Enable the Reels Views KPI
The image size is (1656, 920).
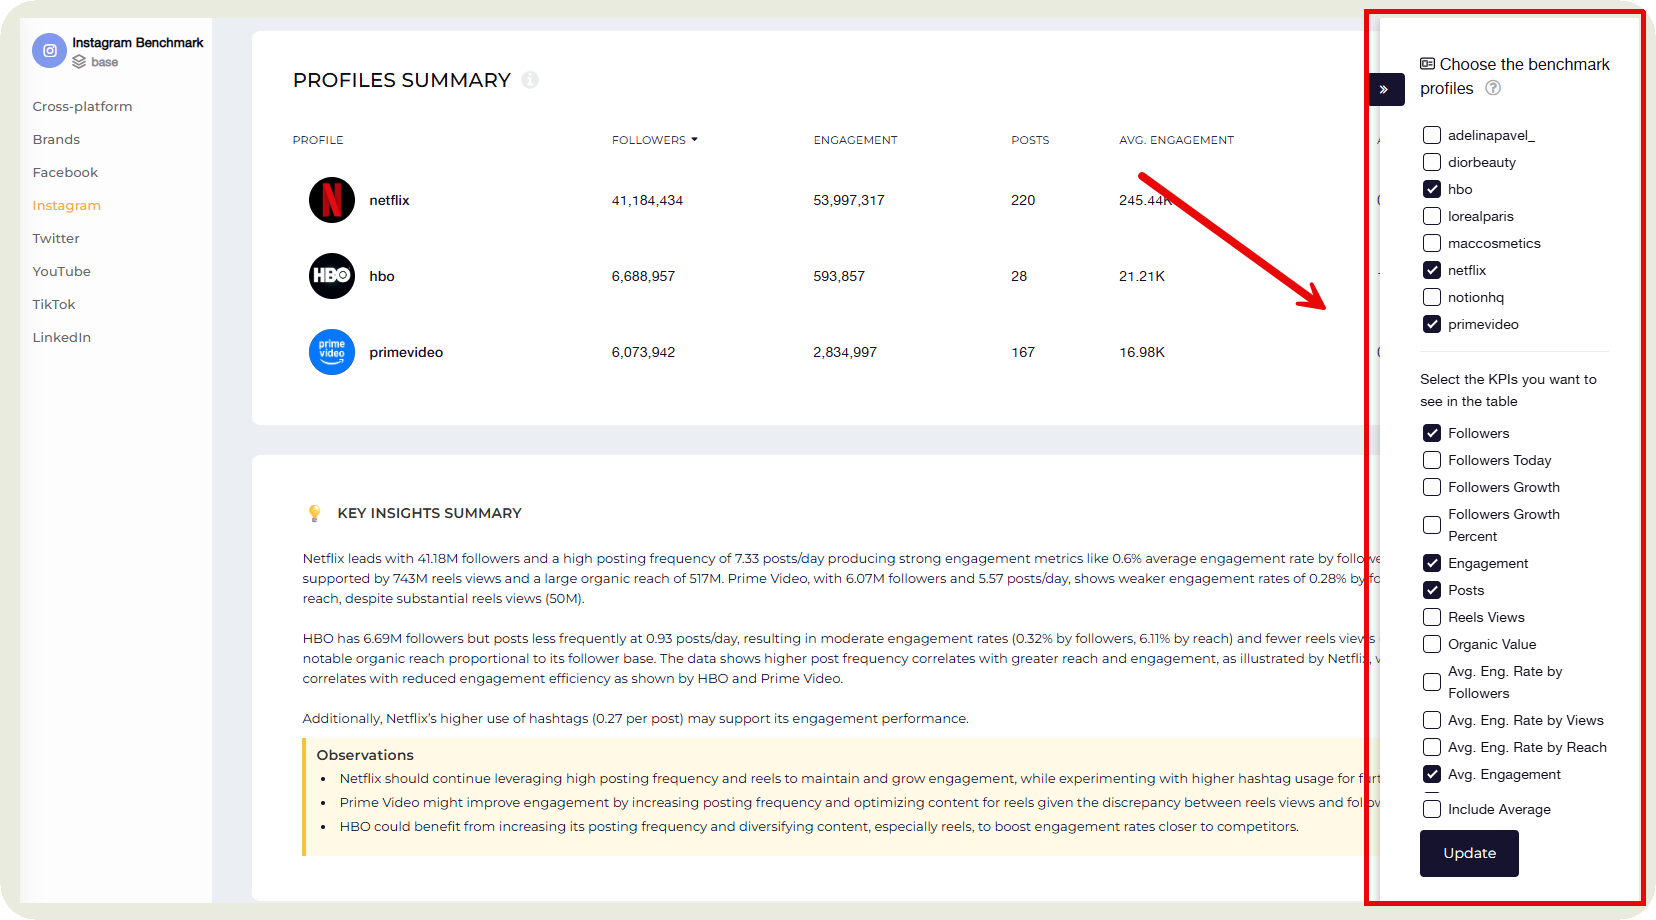[x=1432, y=617]
